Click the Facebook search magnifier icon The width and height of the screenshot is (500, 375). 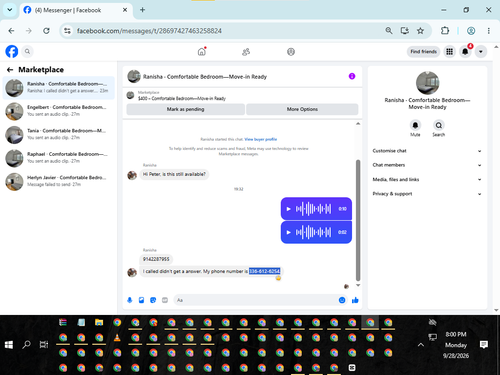pyautogui.click(x=28, y=52)
